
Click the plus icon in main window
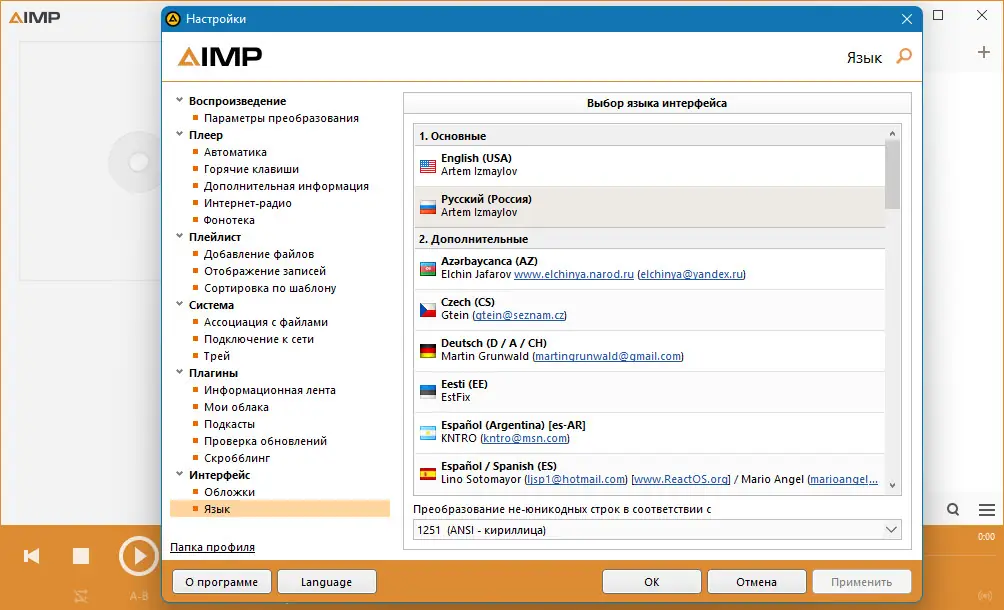point(984,52)
